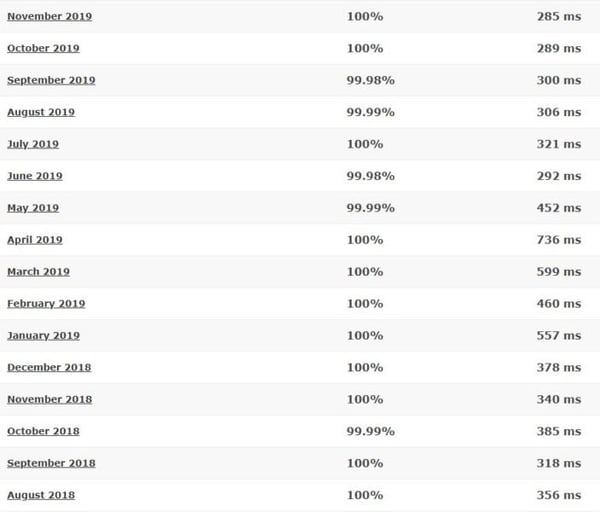This screenshot has width=600, height=512.
Task: Click the 736 ms response time value
Action: coord(558,240)
